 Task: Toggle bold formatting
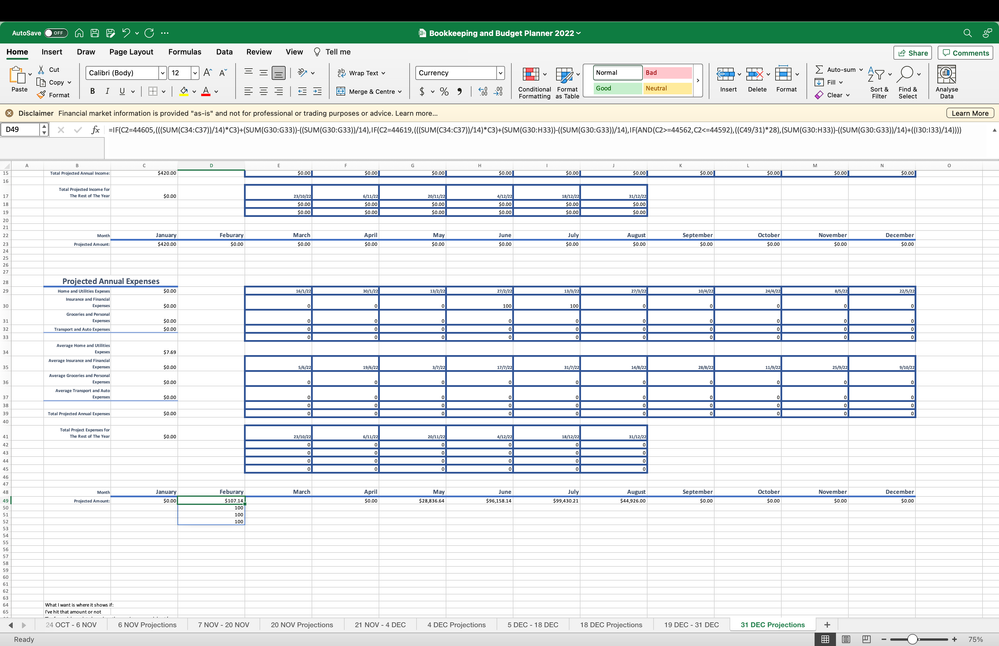[x=91, y=90]
